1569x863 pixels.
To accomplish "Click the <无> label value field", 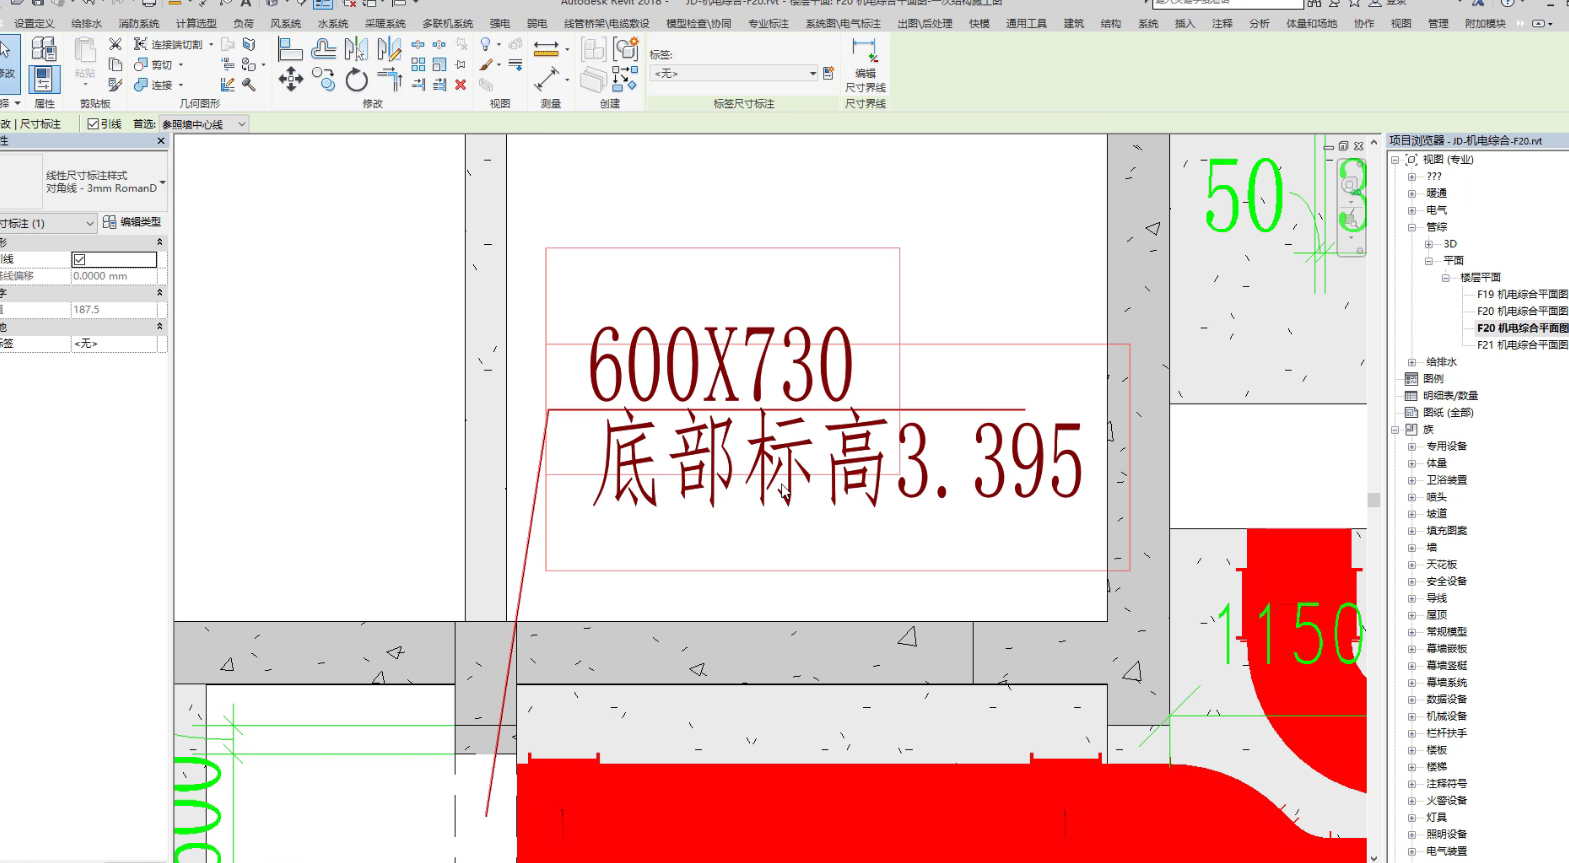I will [114, 343].
